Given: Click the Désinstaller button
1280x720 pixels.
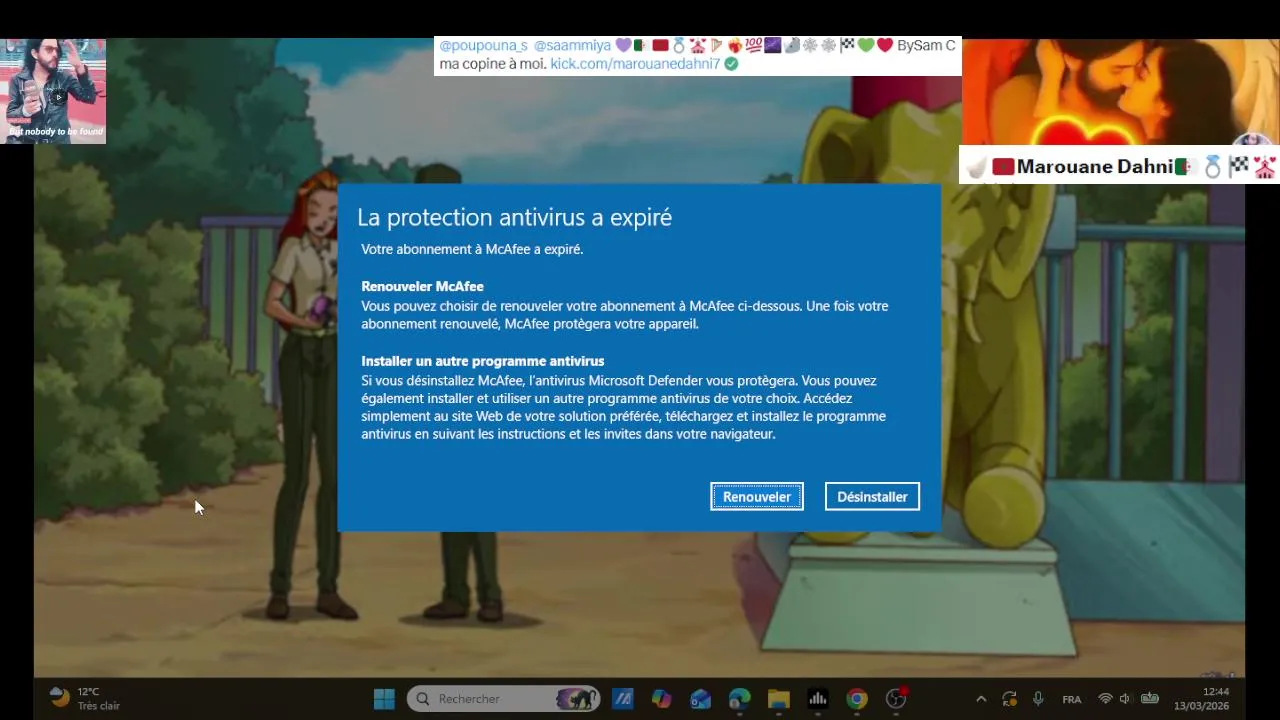Looking at the screenshot, I should (x=872, y=497).
